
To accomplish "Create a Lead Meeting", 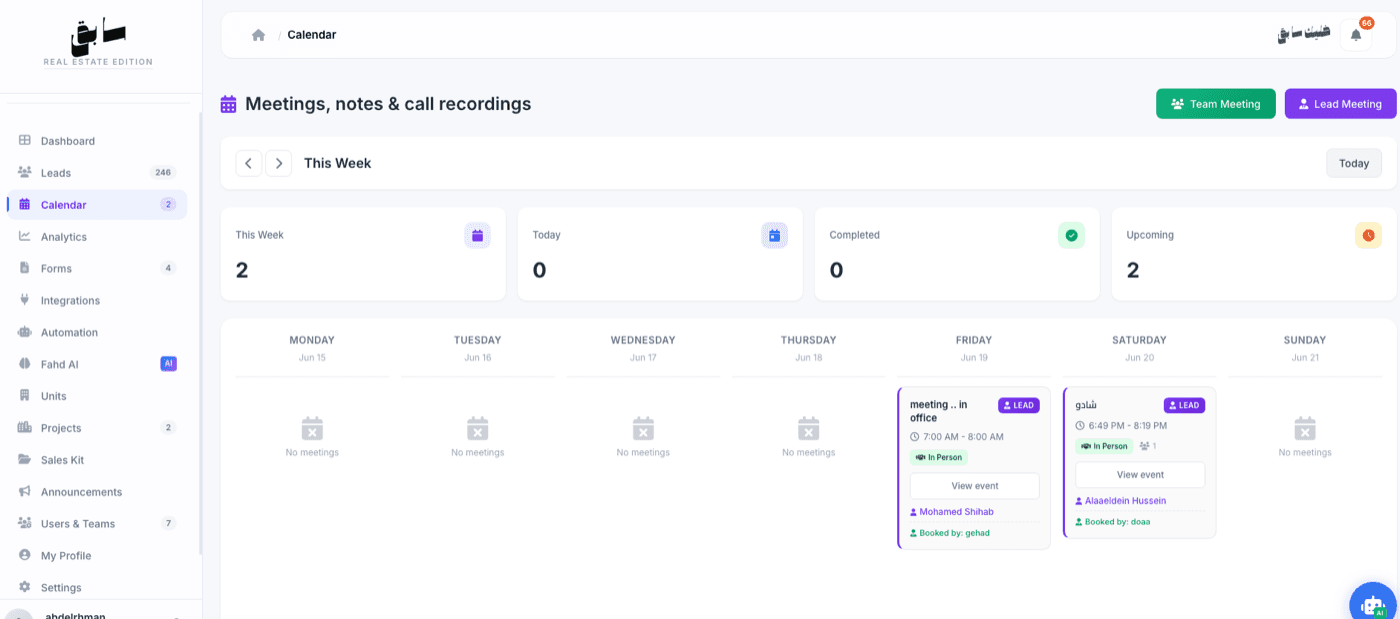I will pos(1341,104).
